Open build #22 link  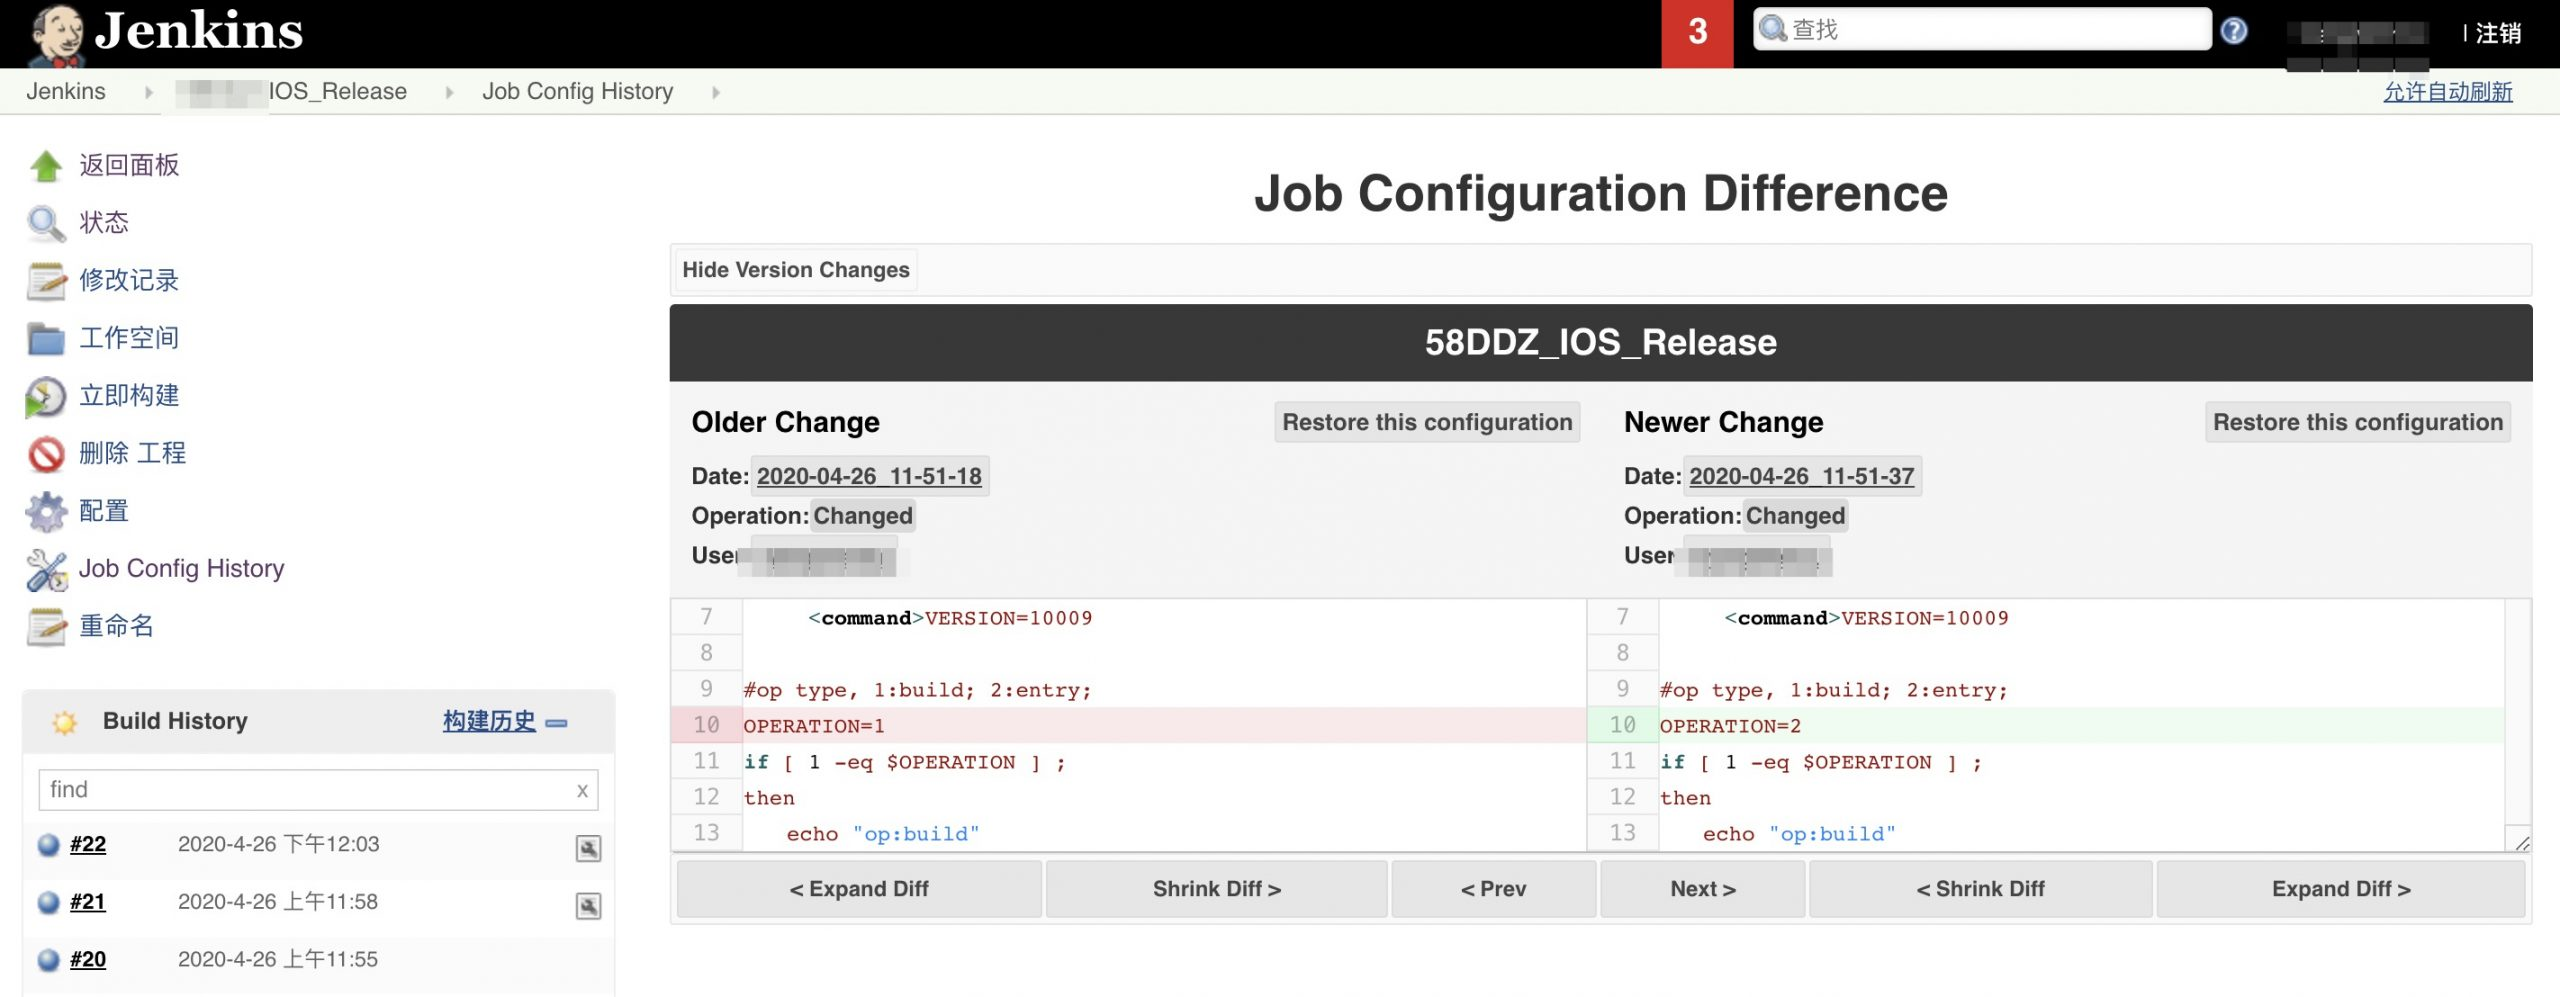pos(88,845)
